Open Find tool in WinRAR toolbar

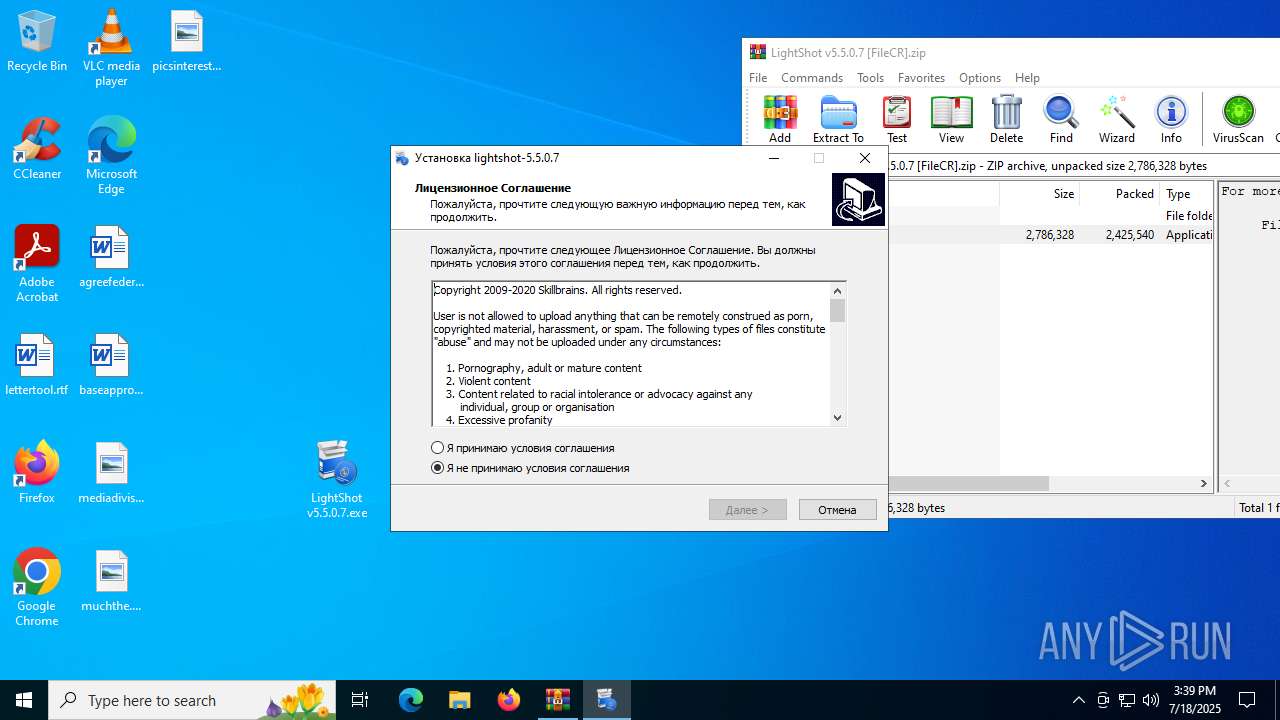1061,119
